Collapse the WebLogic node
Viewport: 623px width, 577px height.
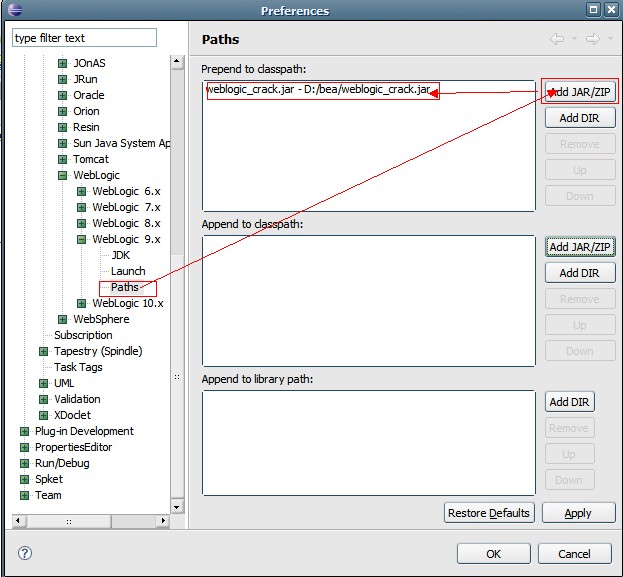[62, 175]
